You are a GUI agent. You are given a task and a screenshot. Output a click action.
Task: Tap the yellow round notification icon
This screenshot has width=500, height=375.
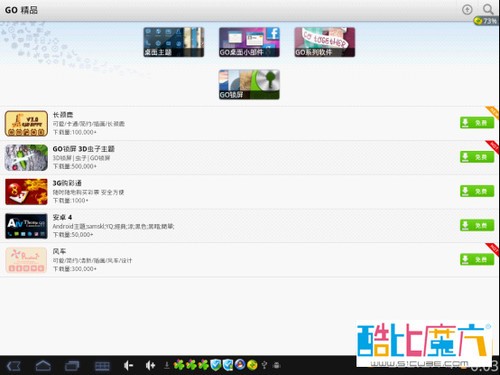[252, 365]
